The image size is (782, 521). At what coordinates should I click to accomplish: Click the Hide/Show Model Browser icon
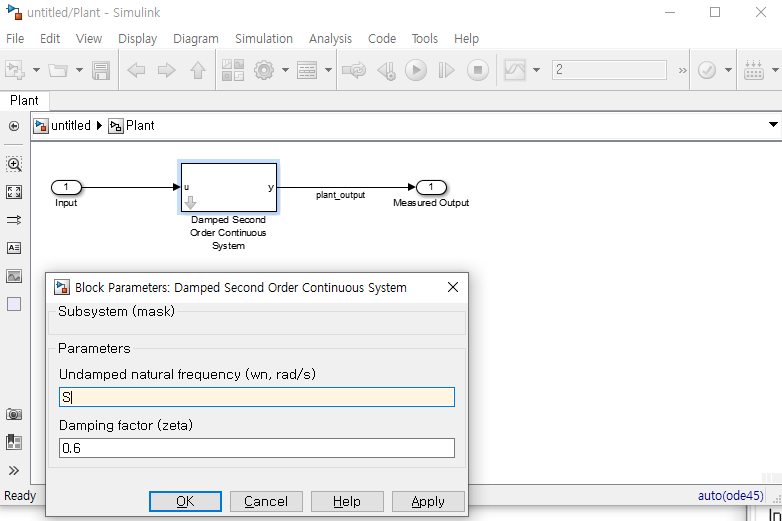click(x=14, y=126)
